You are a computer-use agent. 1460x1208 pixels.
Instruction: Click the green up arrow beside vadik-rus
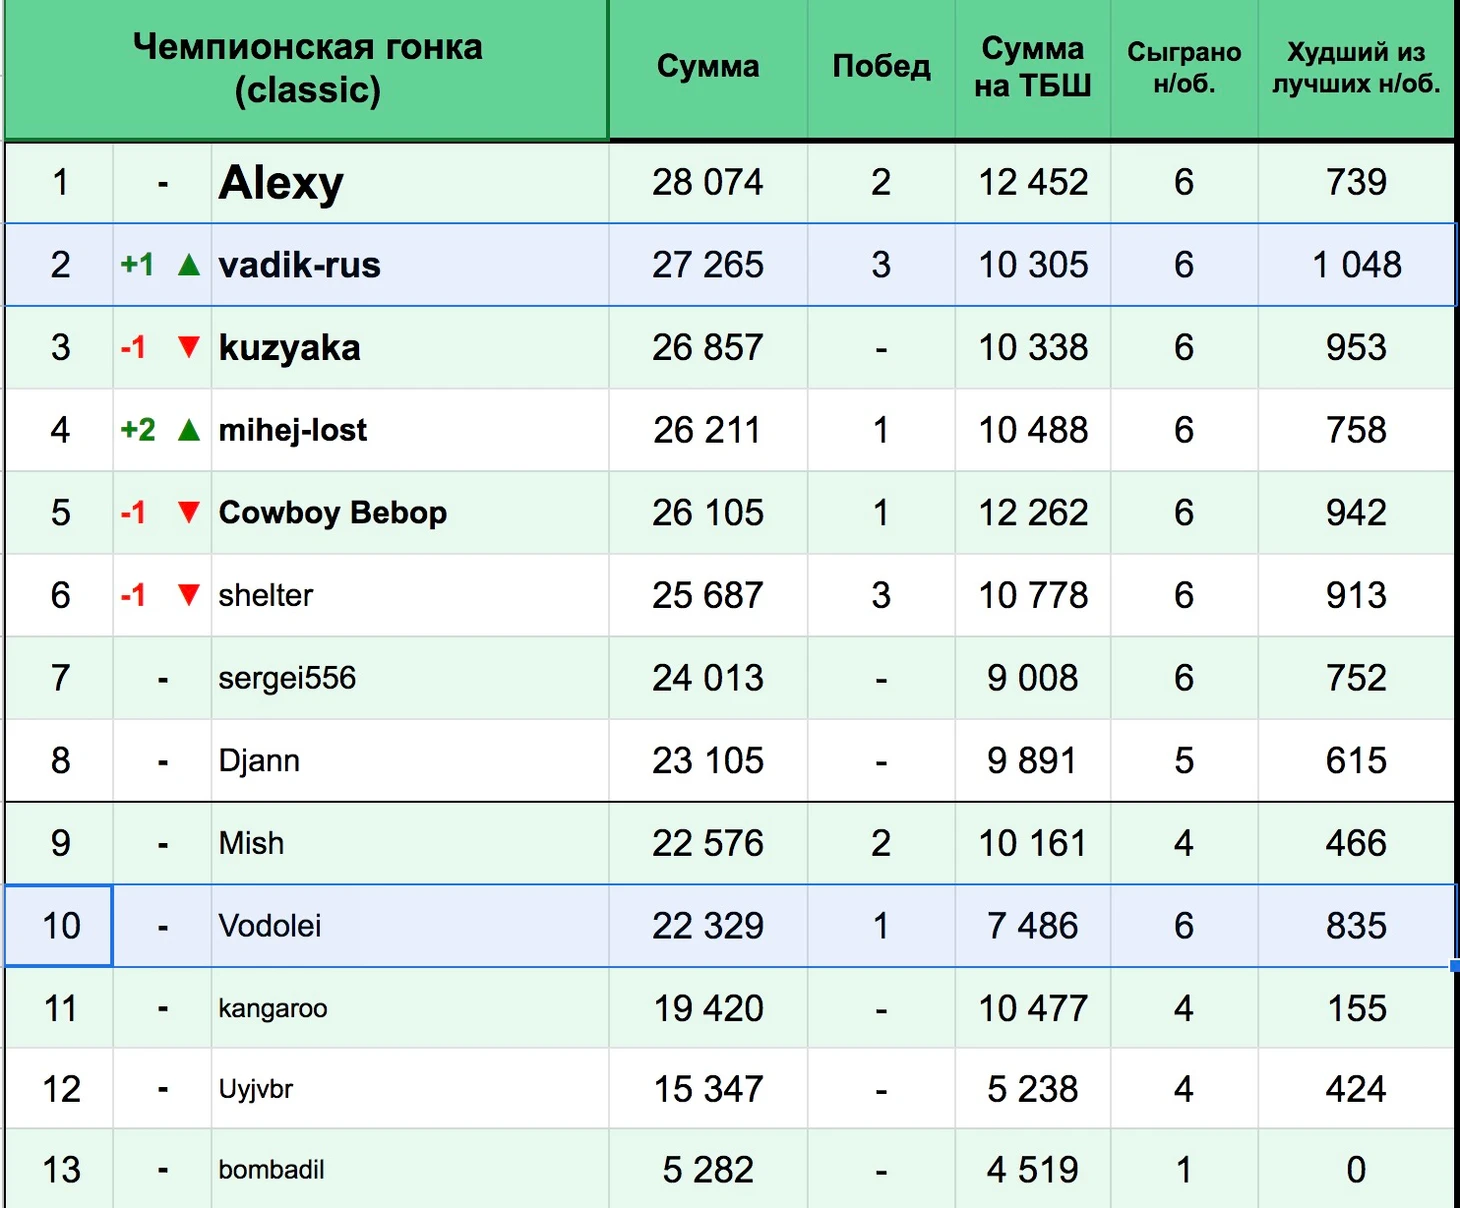coord(189,265)
